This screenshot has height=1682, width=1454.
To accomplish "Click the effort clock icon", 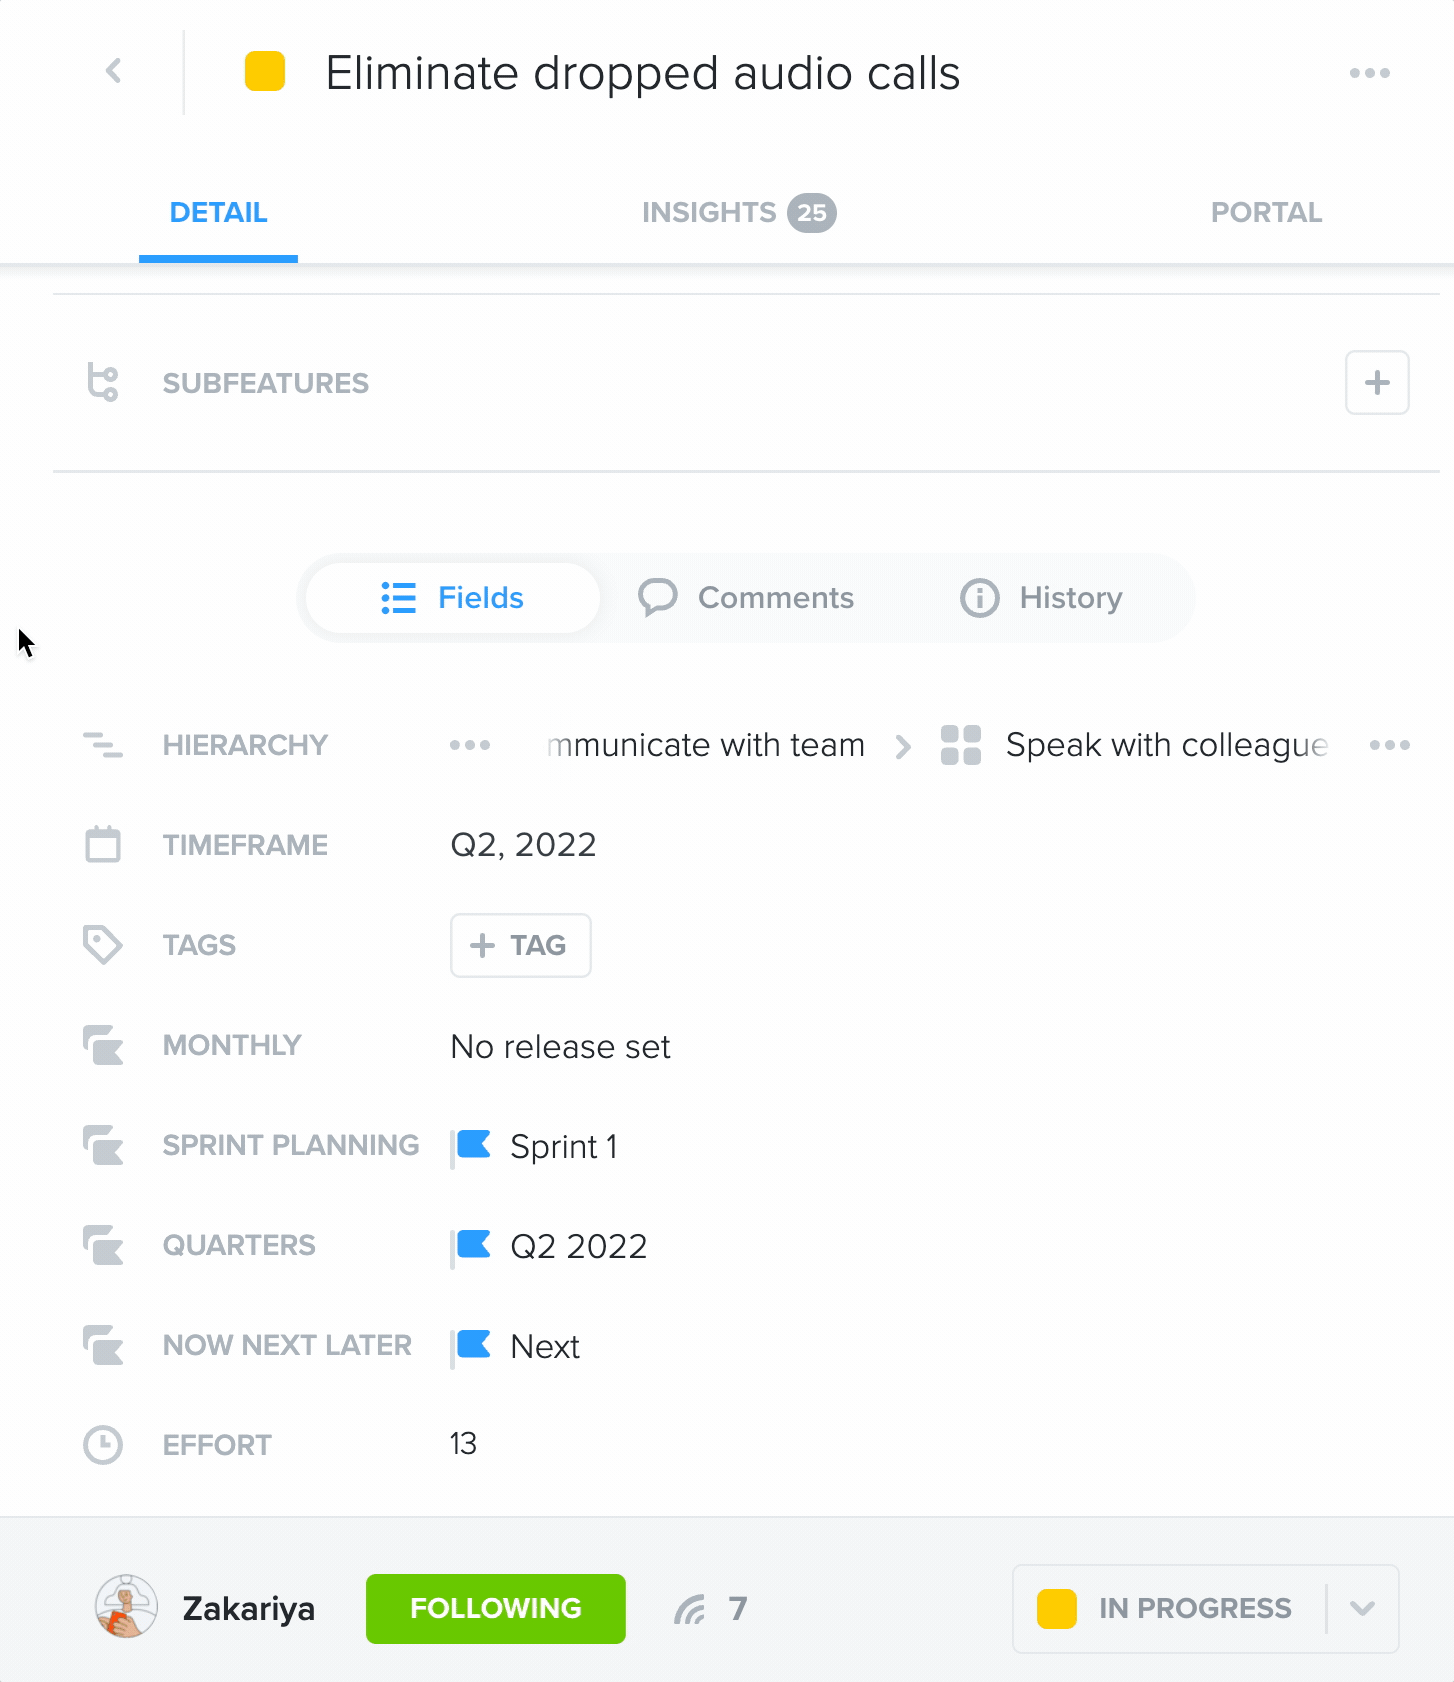I will point(103,1445).
